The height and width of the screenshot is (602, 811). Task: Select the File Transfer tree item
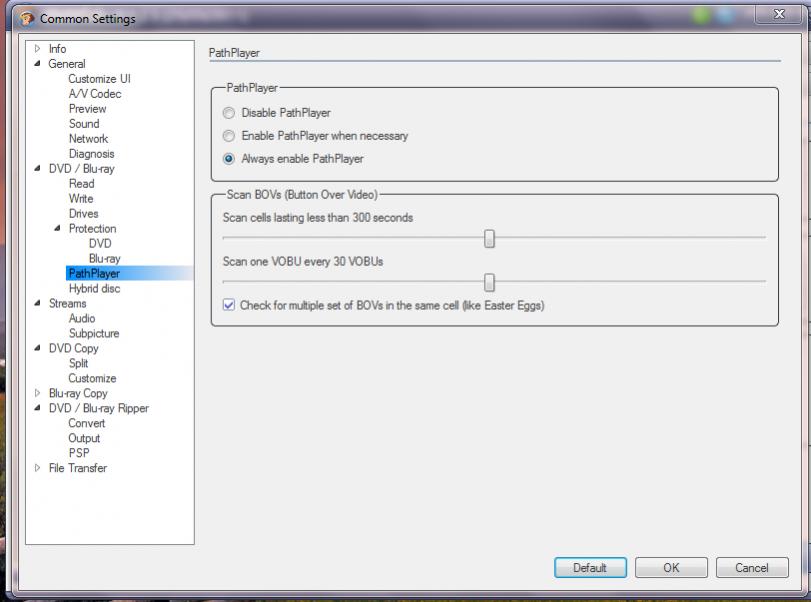[x=78, y=468]
